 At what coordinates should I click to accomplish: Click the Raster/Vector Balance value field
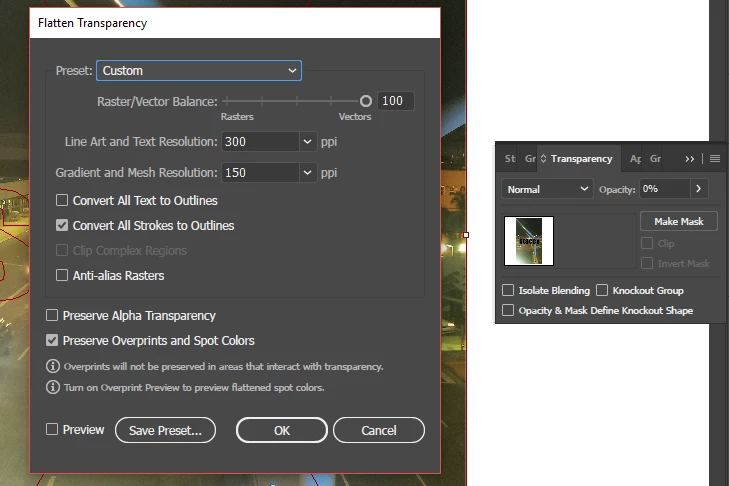(395, 101)
